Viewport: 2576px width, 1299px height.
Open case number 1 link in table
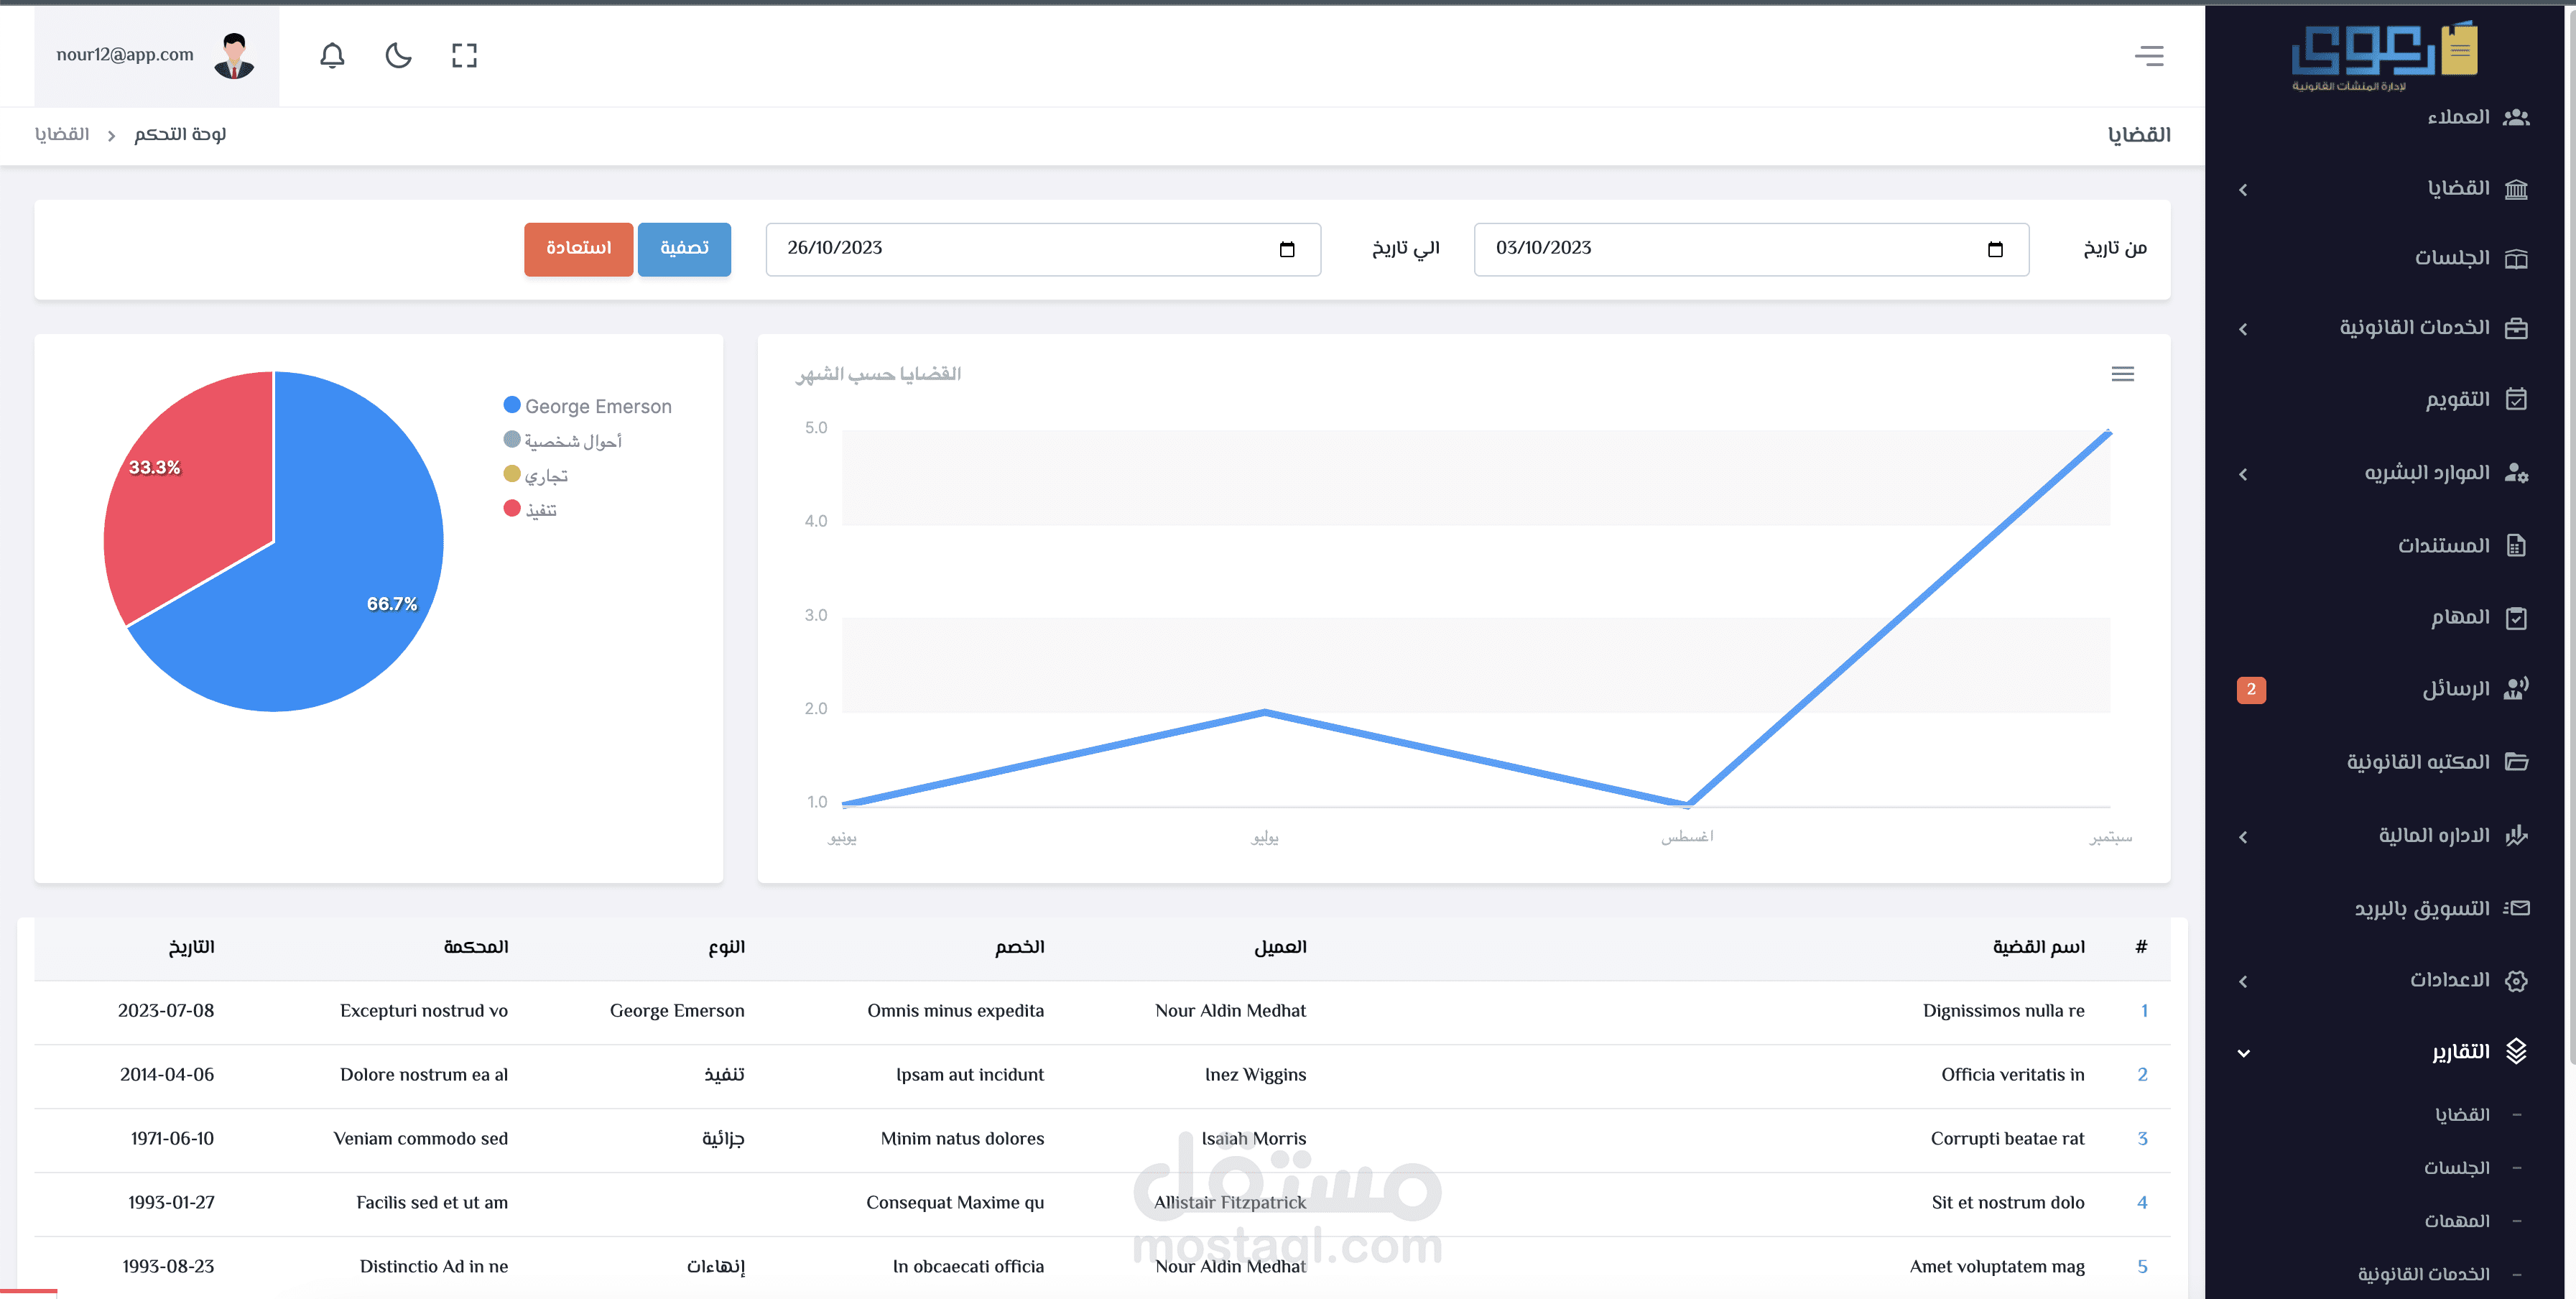[2143, 1011]
